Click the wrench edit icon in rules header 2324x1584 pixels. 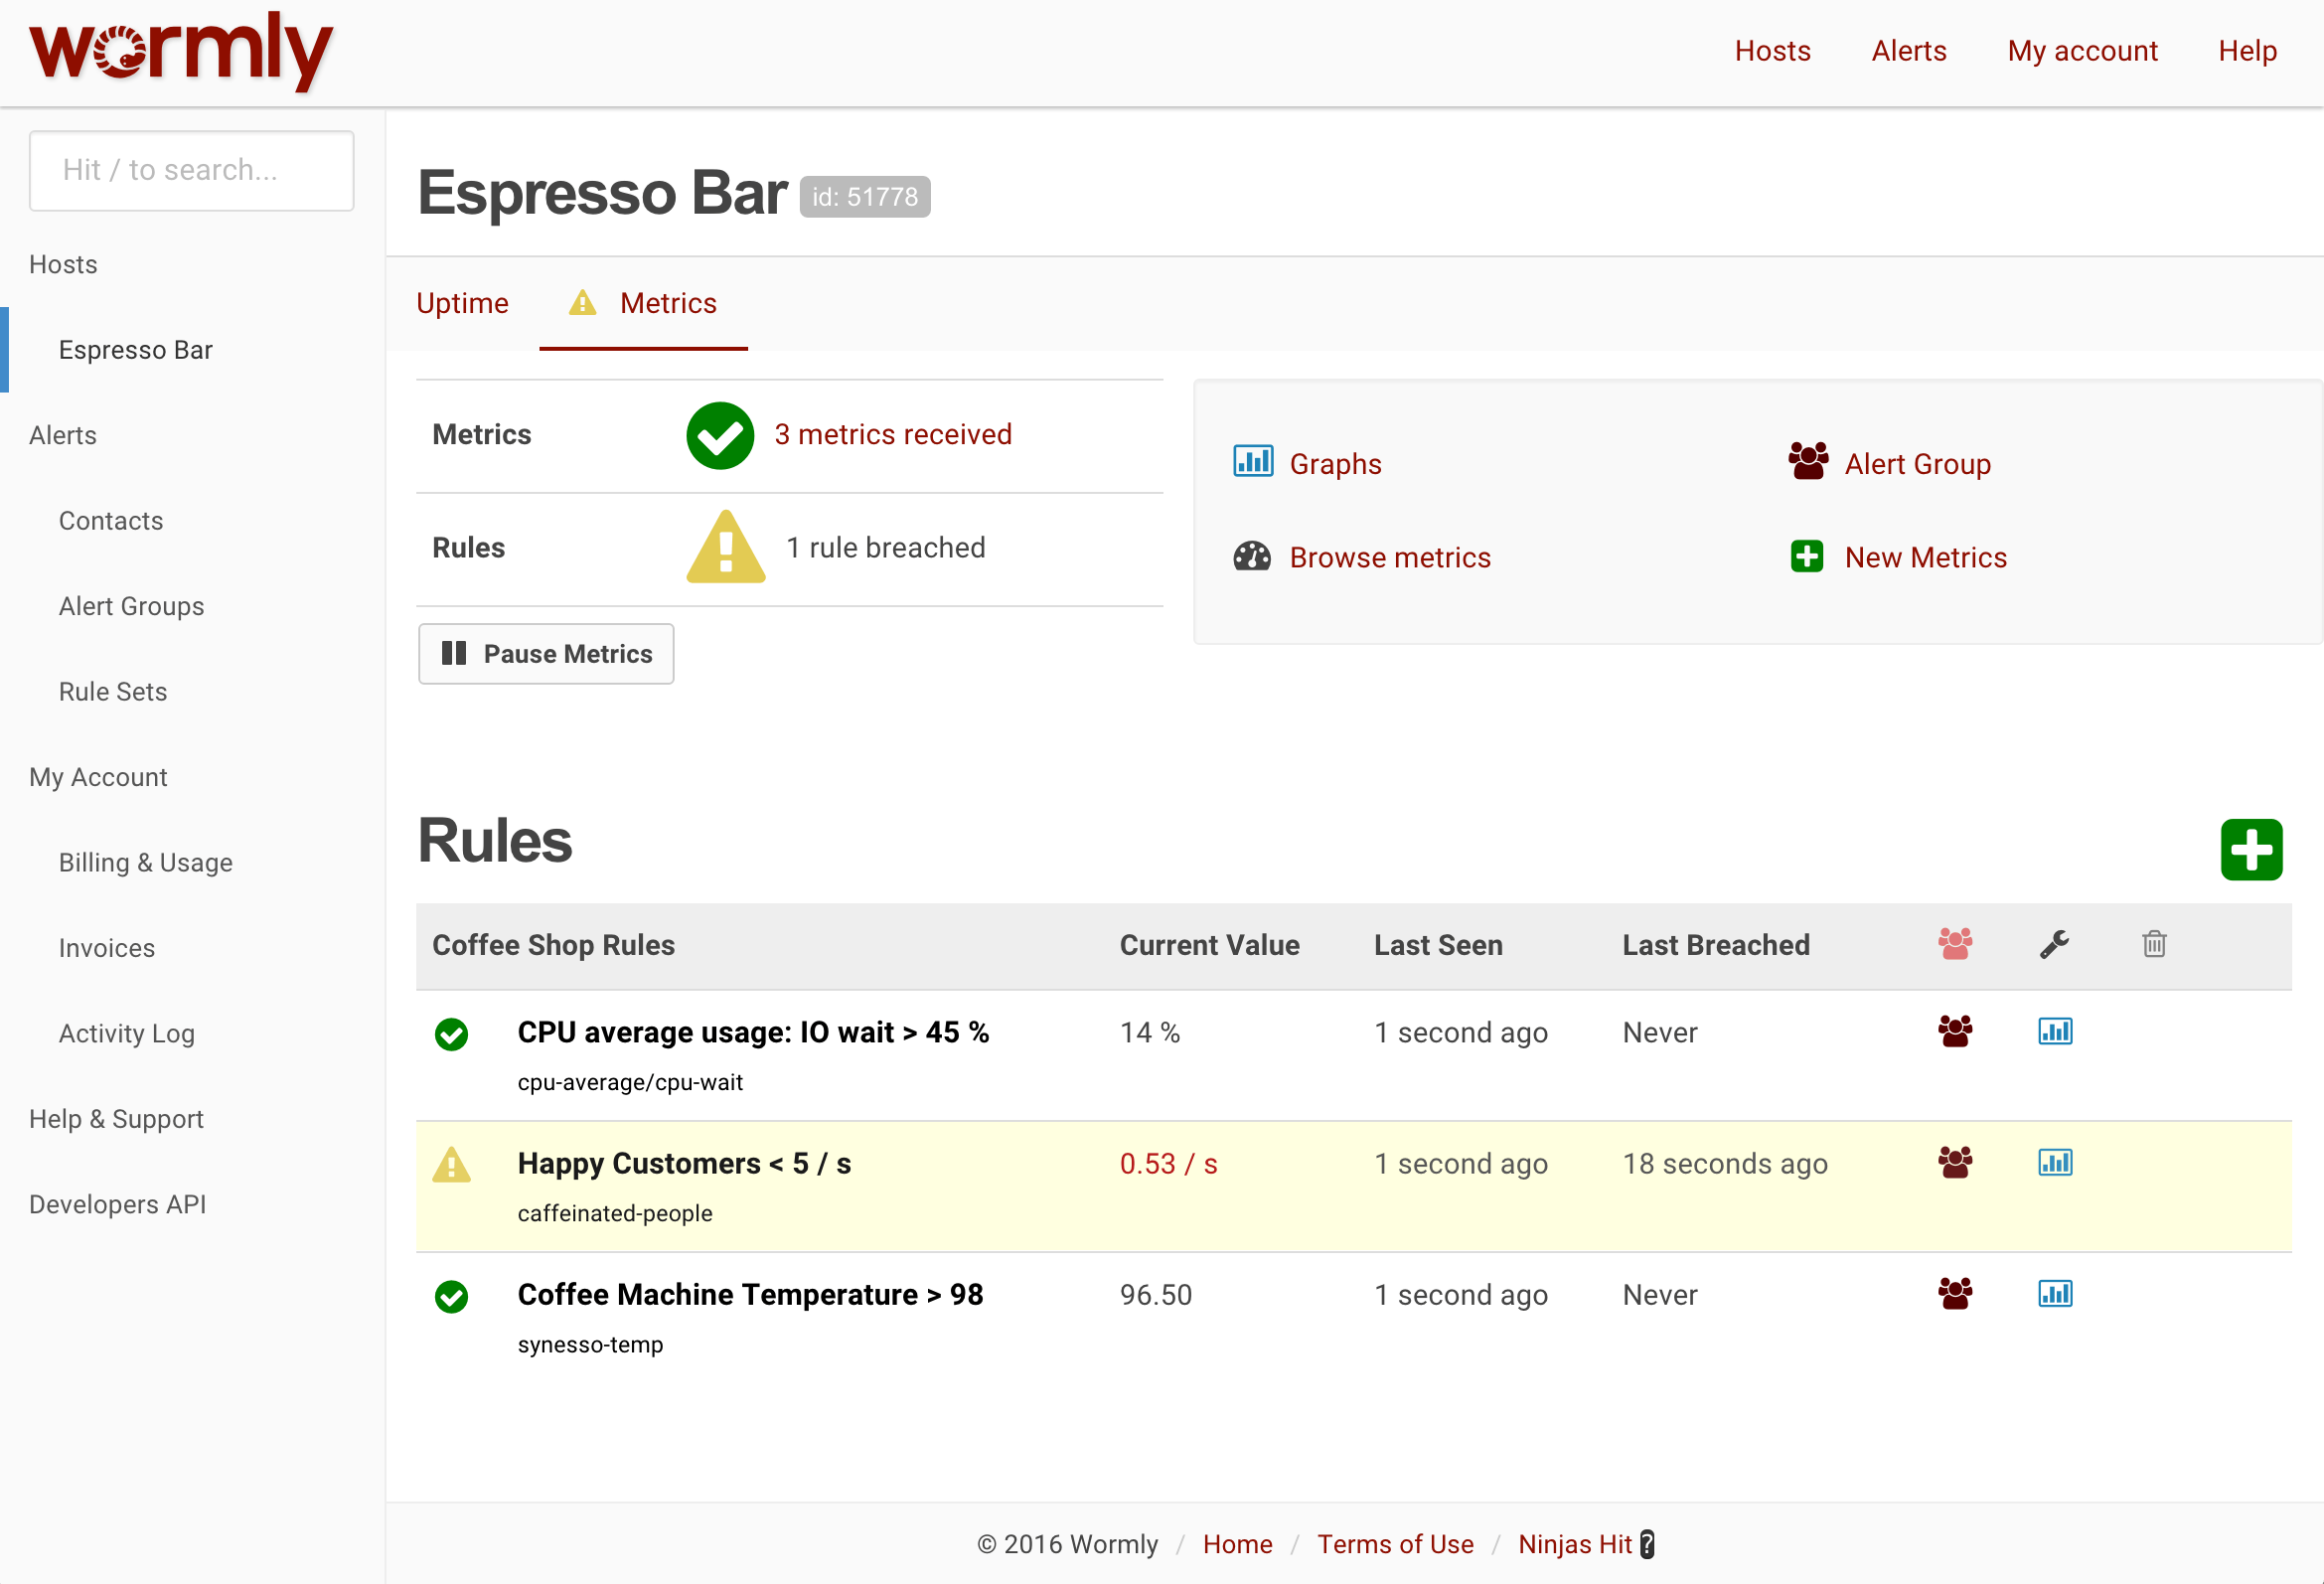[x=2054, y=943]
